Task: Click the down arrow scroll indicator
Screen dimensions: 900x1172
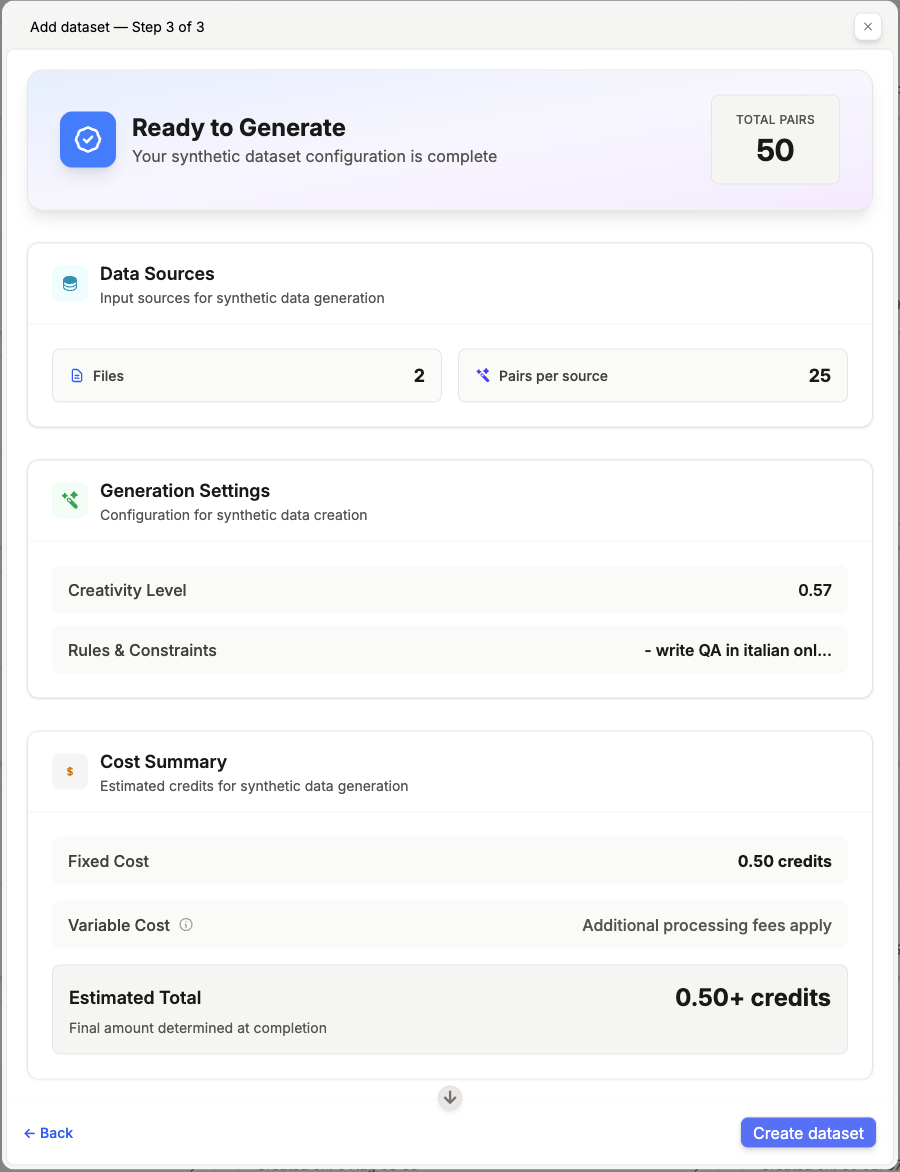Action: point(450,1097)
